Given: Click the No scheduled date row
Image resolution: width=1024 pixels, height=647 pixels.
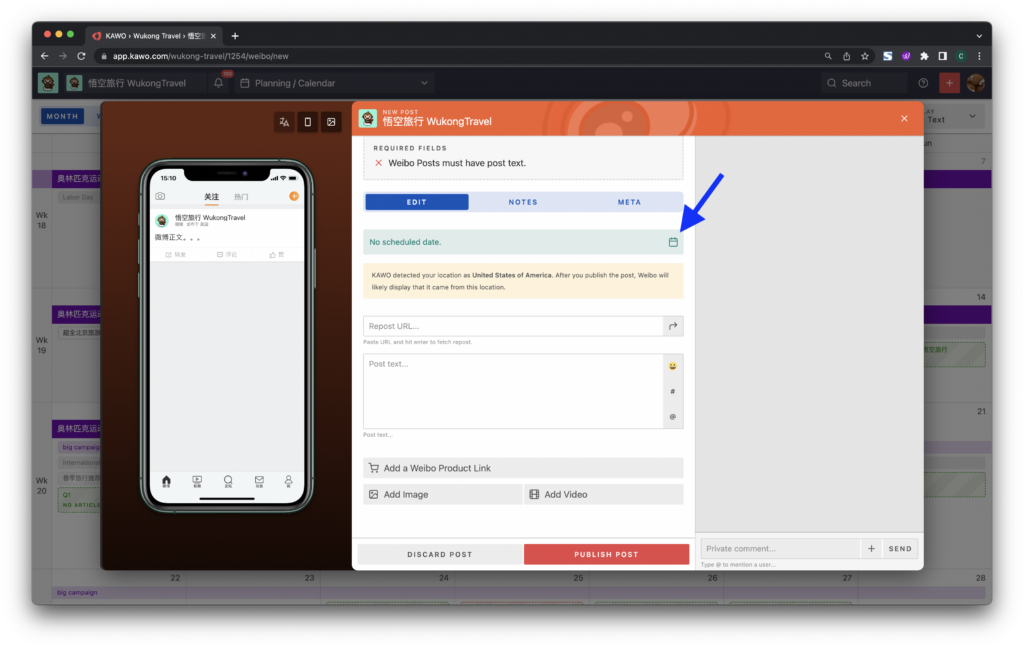Looking at the screenshot, I should tap(523, 242).
